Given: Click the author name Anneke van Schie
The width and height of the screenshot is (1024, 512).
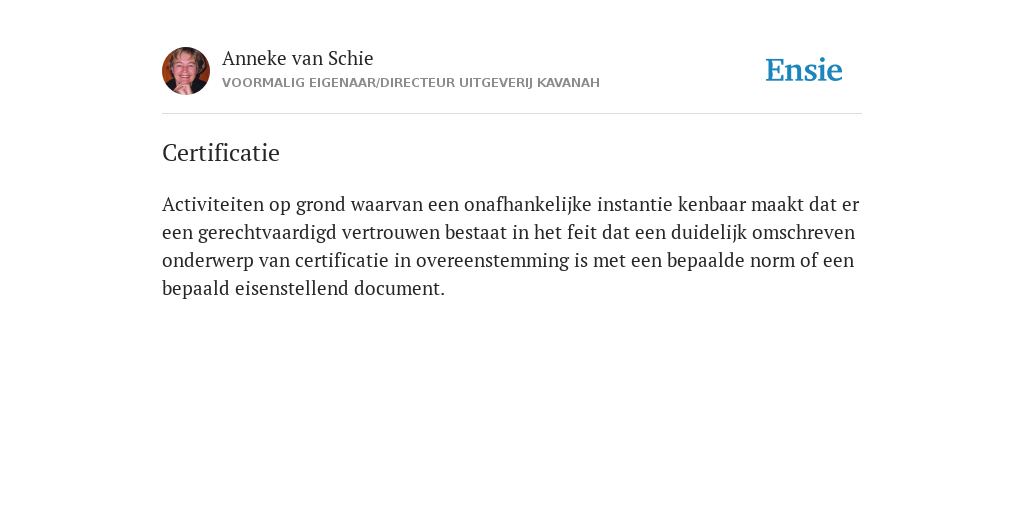Looking at the screenshot, I should tap(298, 59).
